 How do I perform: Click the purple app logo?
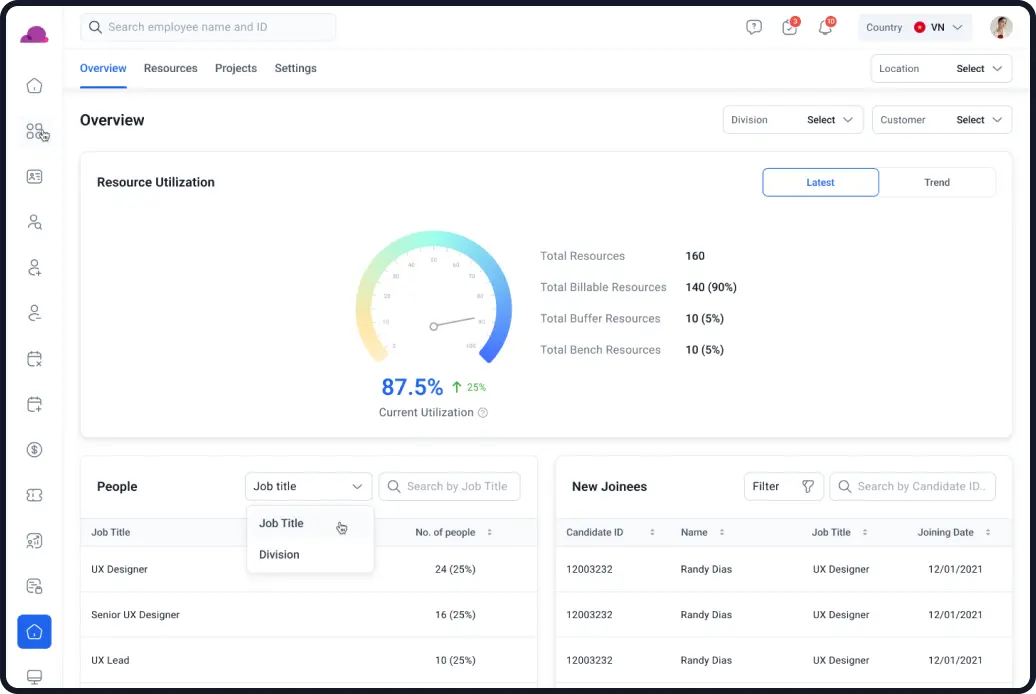click(x=34, y=34)
